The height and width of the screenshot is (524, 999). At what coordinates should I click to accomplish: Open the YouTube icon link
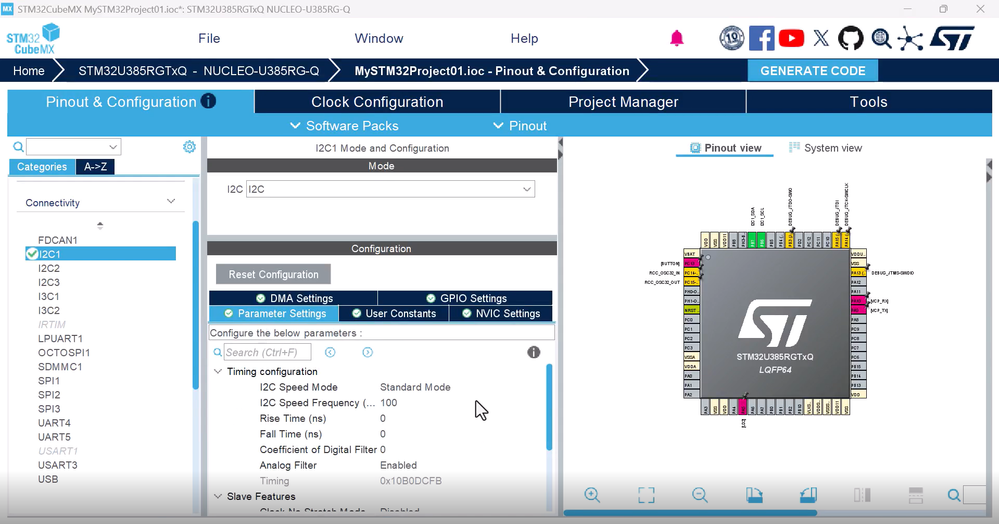791,38
